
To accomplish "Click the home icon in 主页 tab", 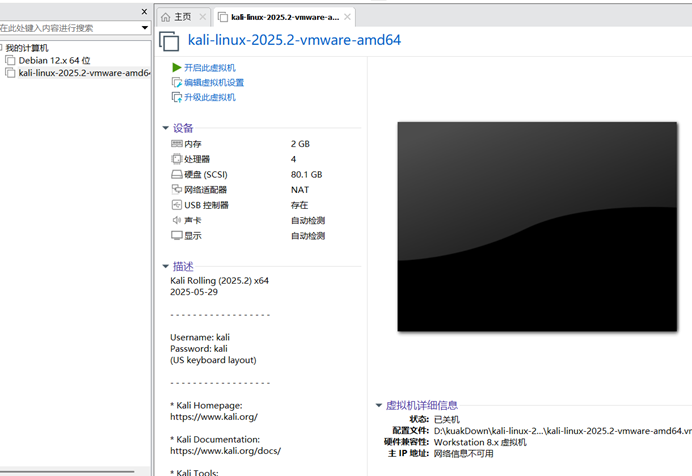I will click(x=165, y=17).
